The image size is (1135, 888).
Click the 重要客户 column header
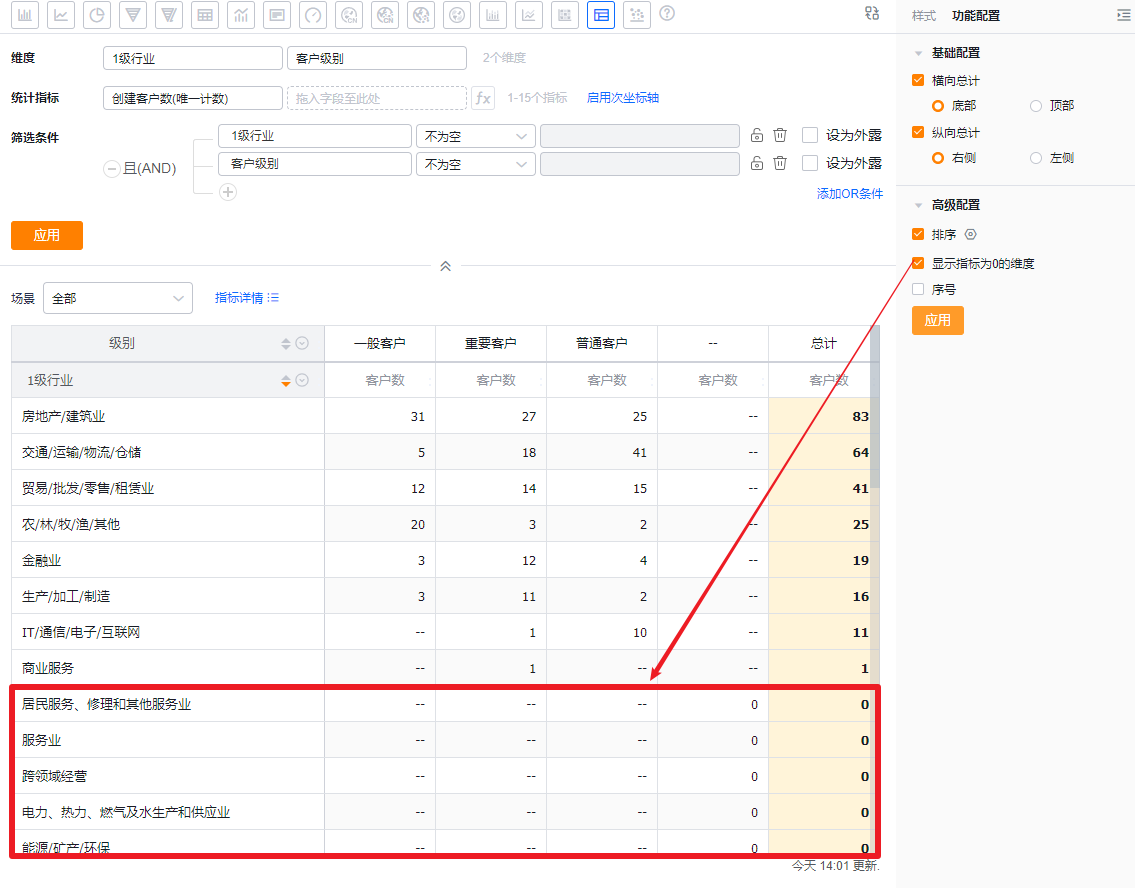pos(491,344)
